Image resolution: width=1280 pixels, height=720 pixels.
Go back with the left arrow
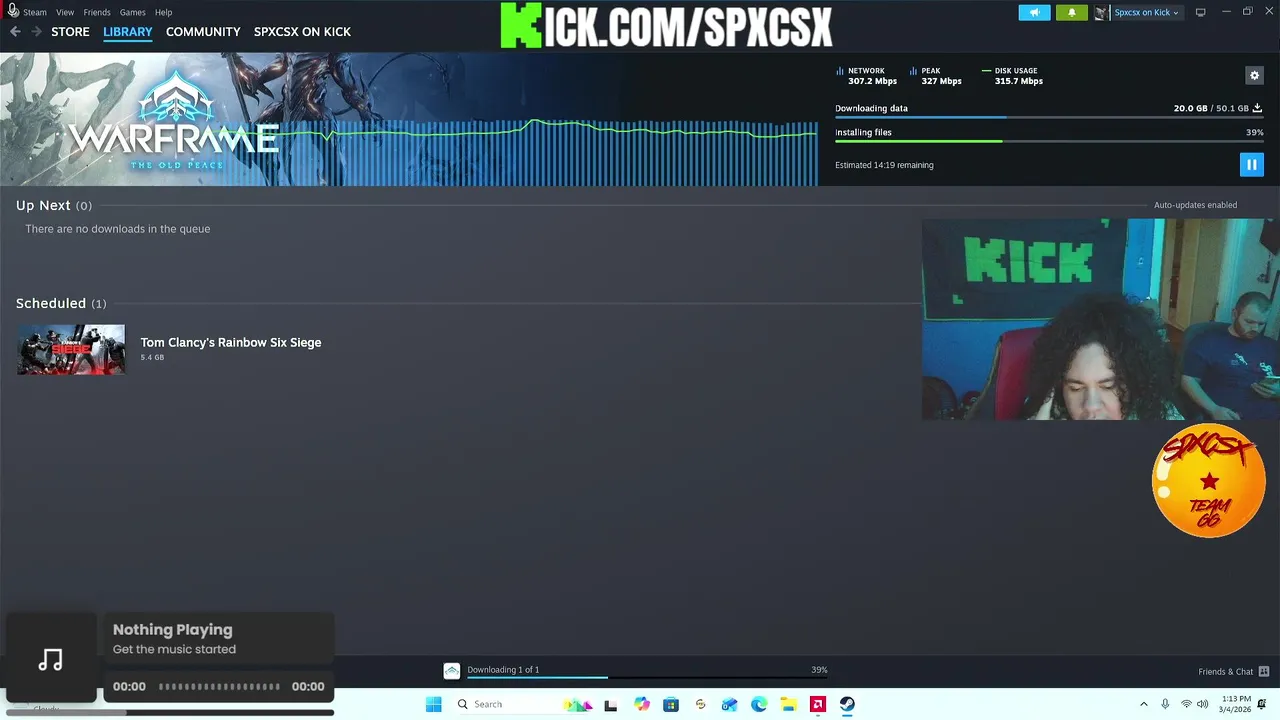[x=15, y=32]
